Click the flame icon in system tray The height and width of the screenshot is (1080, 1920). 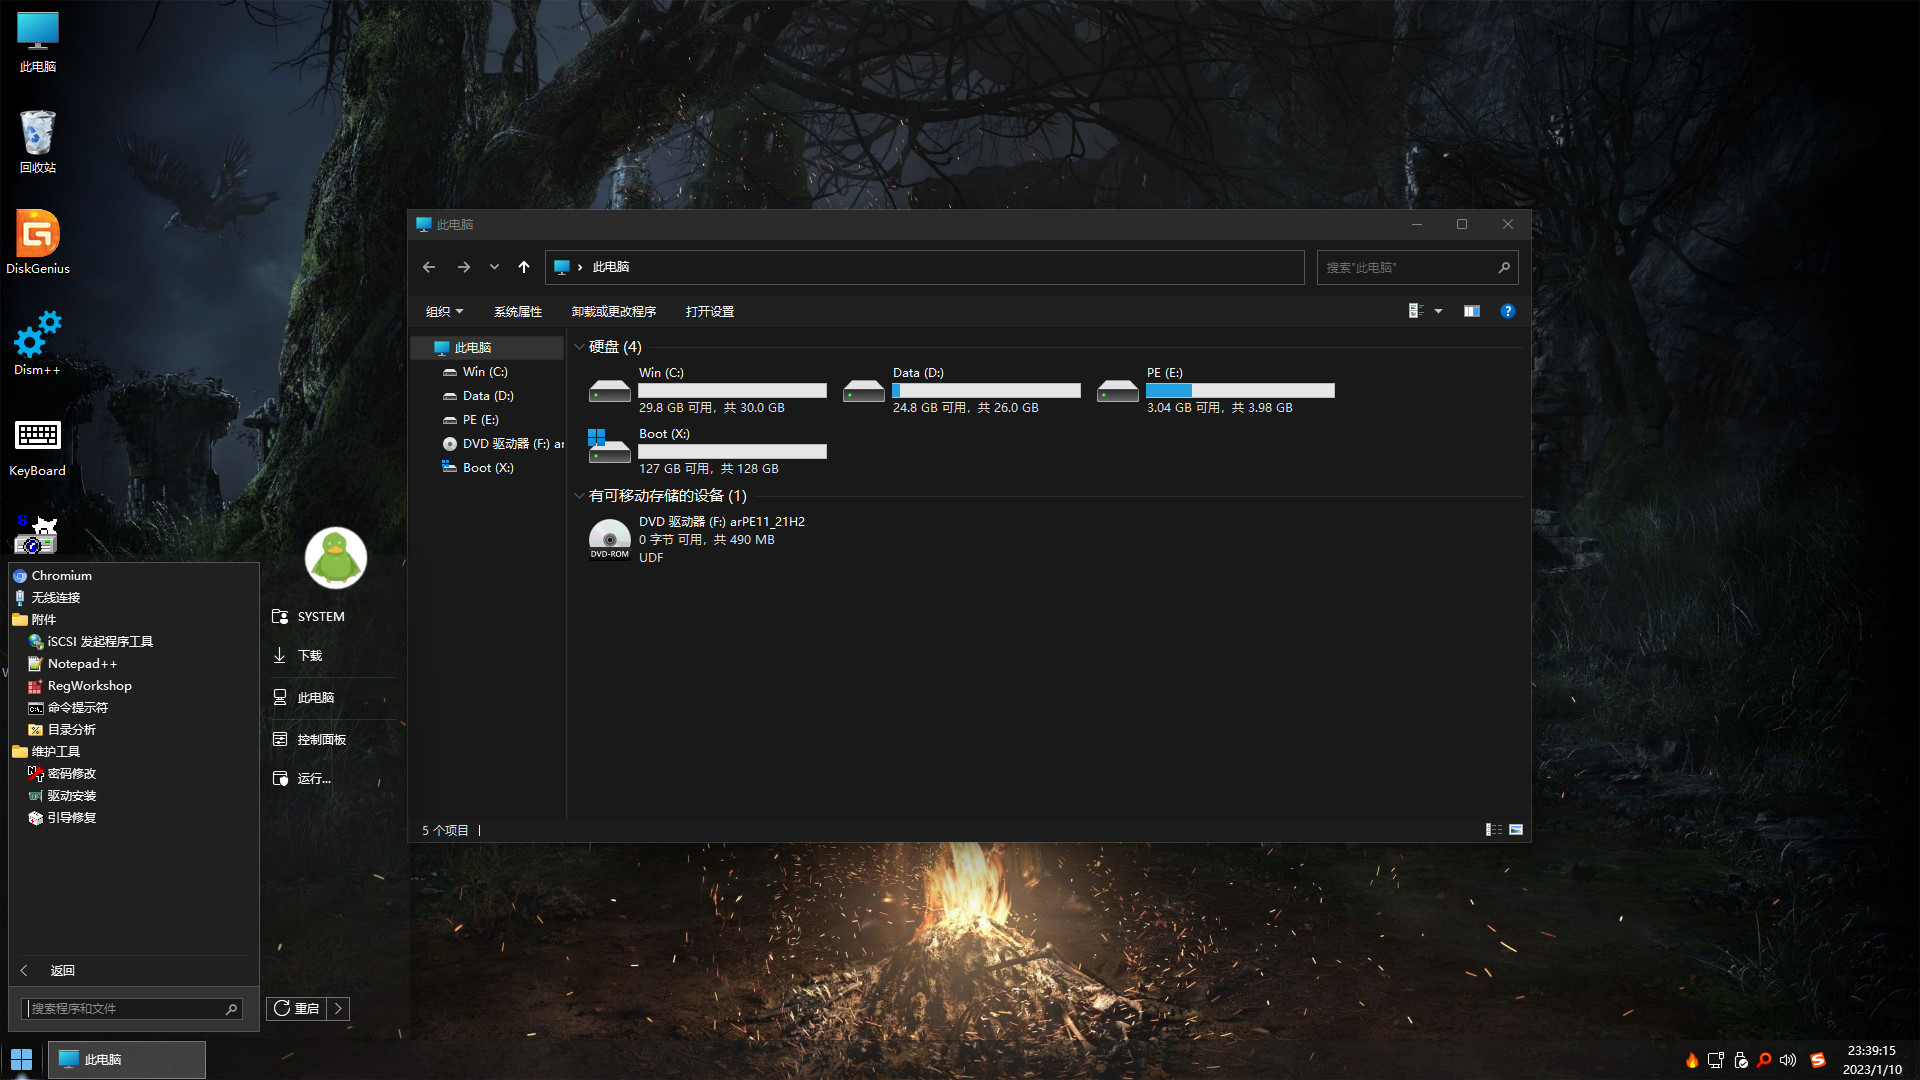click(x=1691, y=1060)
